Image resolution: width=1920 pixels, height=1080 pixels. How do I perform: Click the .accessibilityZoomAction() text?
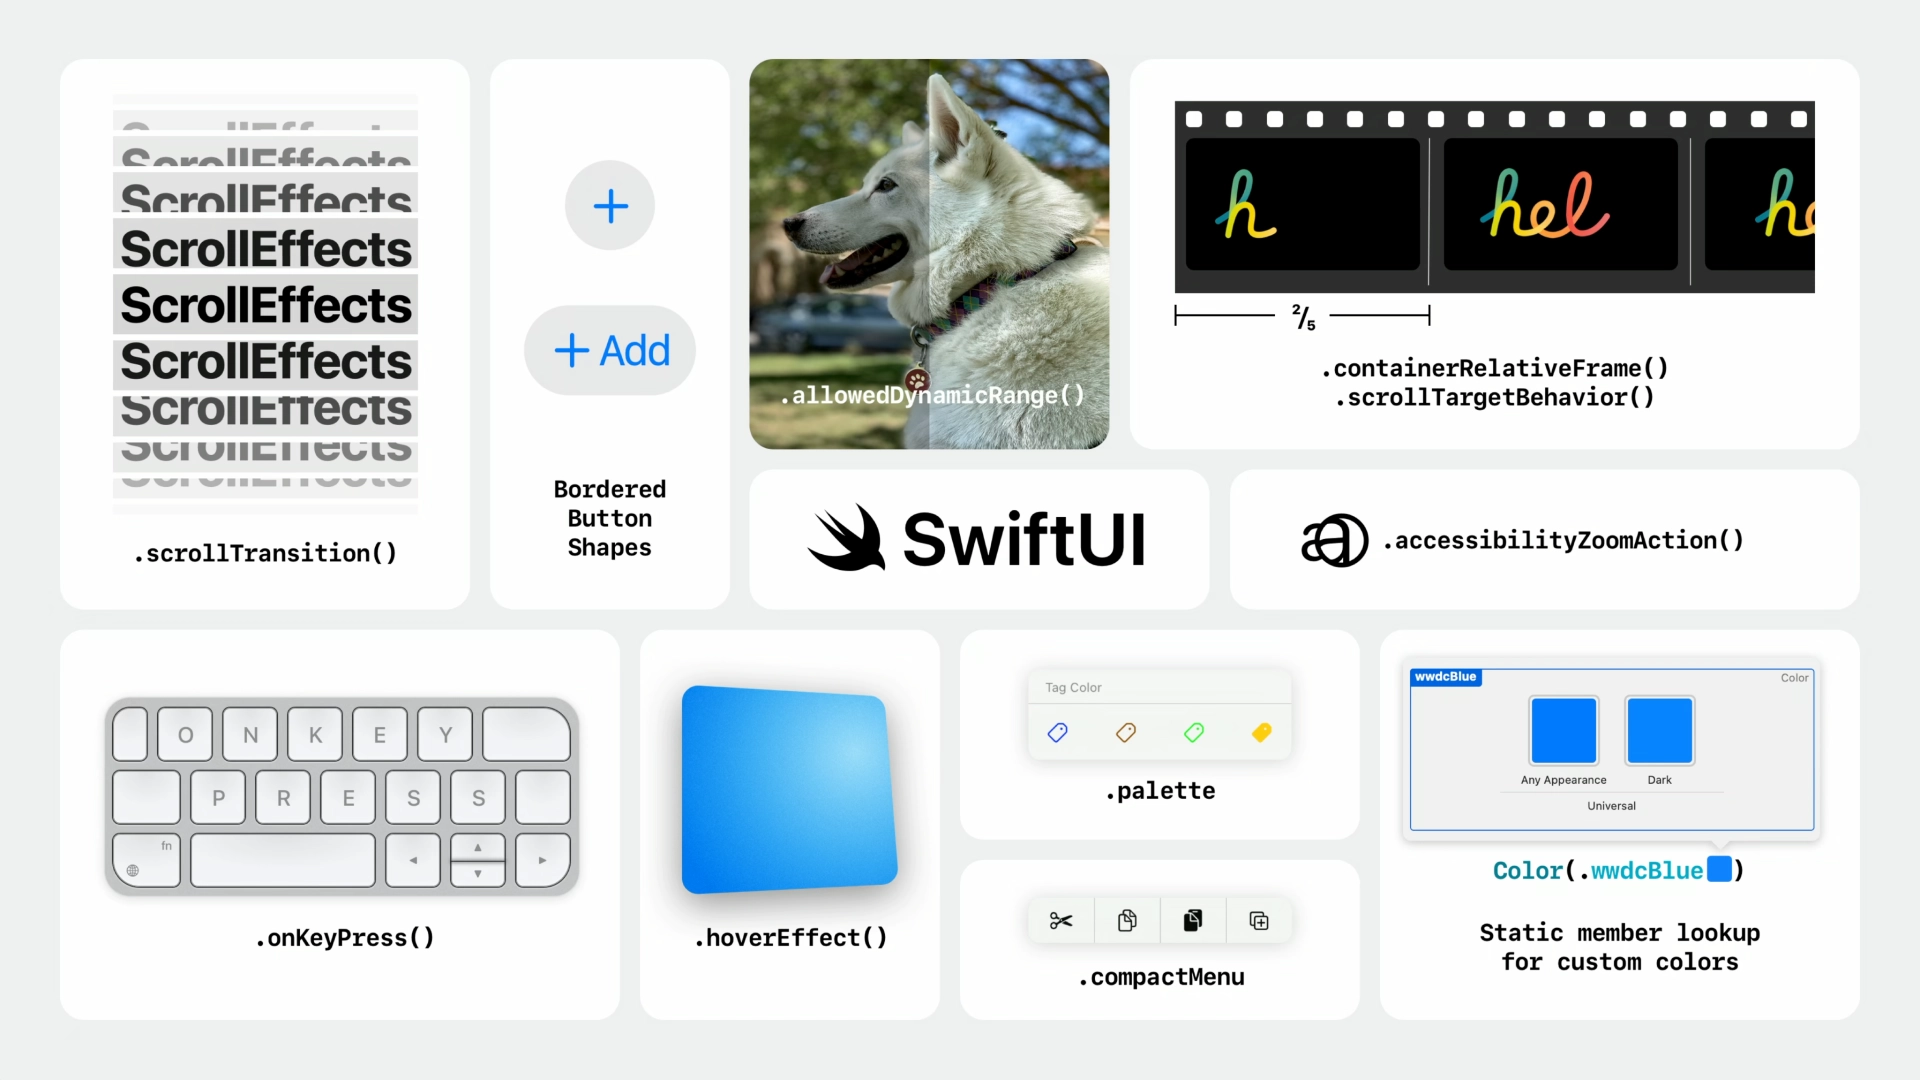click(x=1563, y=540)
